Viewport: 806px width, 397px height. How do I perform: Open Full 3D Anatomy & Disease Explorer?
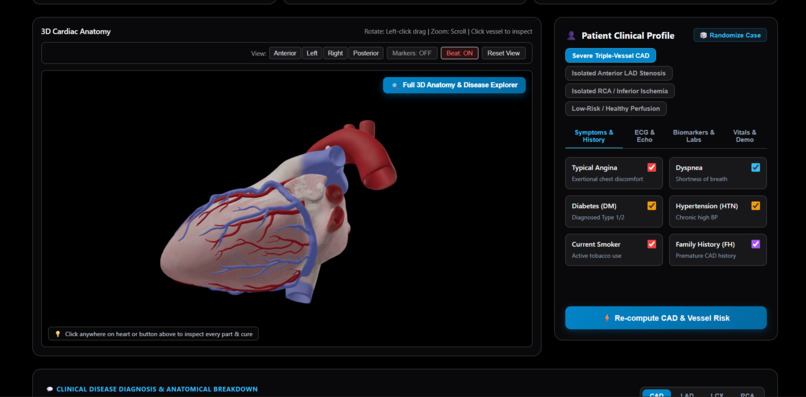pyautogui.click(x=454, y=85)
